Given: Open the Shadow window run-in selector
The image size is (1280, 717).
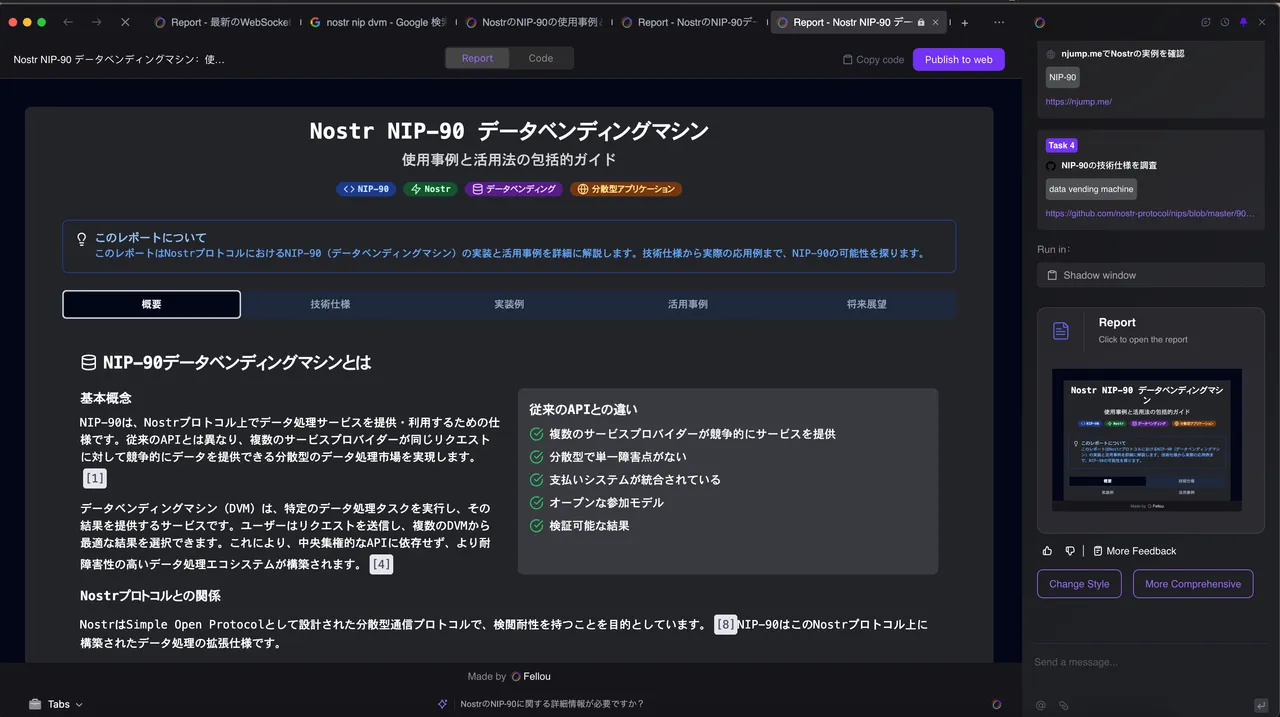Looking at the screenshot, I should point(1151,275).
